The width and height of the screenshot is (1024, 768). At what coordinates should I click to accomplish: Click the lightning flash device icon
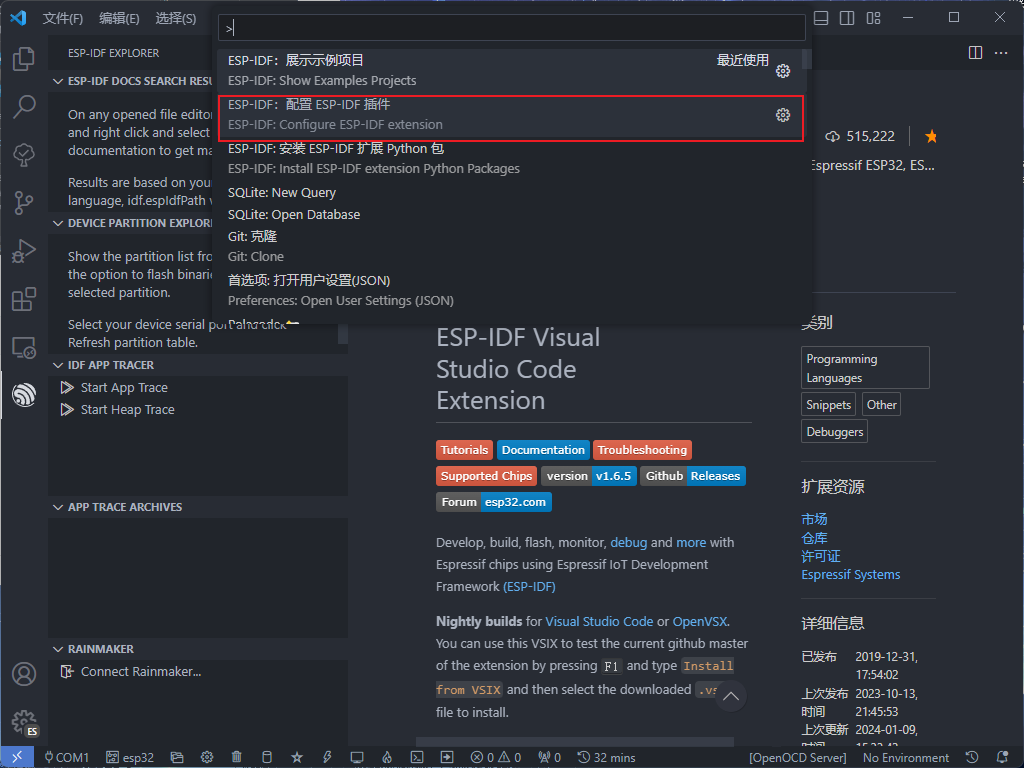pos(327,758)
